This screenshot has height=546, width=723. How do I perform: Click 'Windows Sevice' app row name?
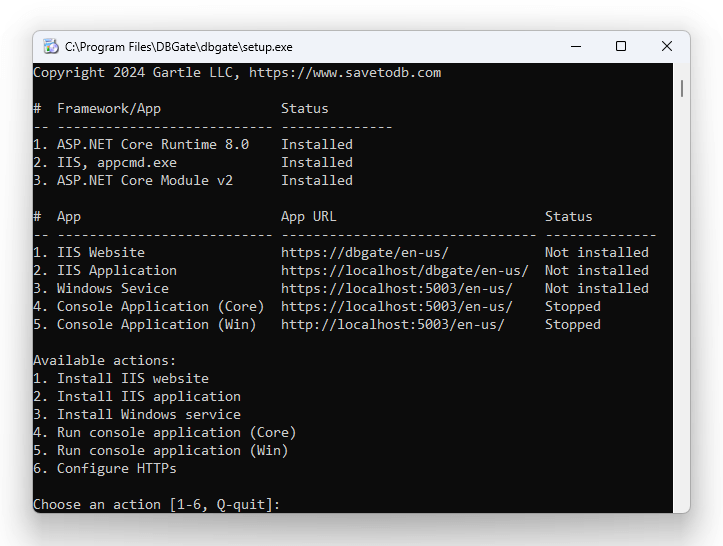pyautogui.click(x=113, y=289)
